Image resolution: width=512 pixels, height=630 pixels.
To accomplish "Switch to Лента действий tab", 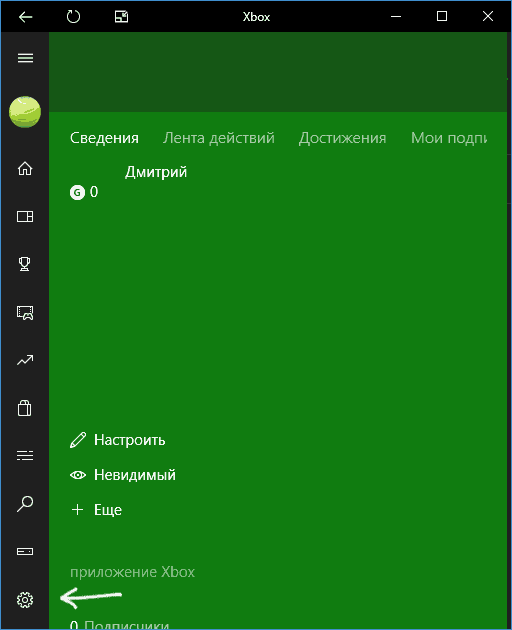I will coord(219,138).
